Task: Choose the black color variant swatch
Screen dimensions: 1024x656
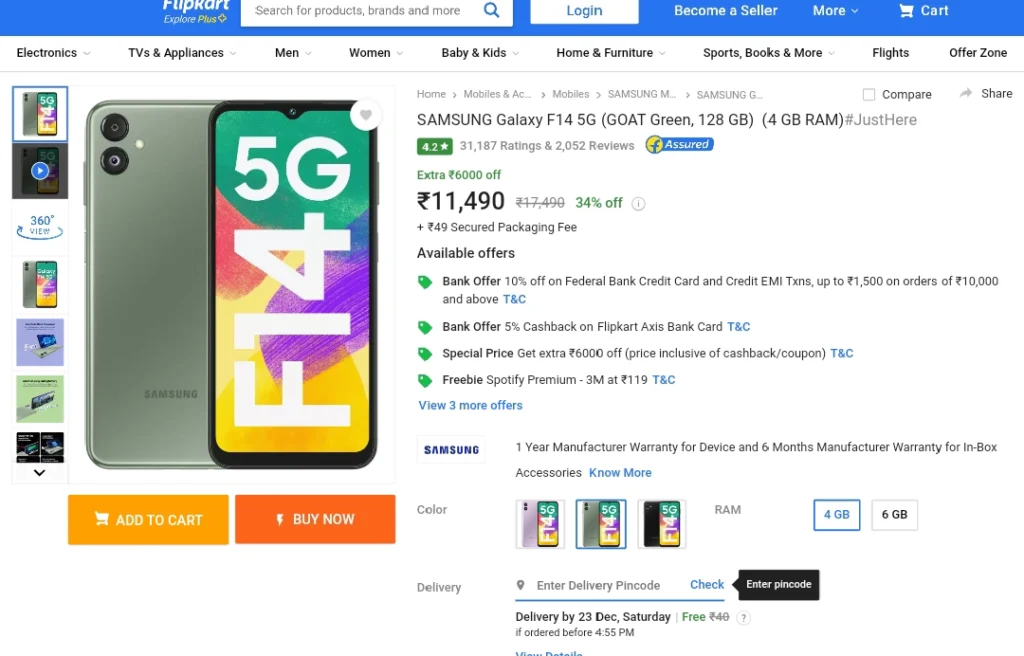Action: (x=662, y=524)
